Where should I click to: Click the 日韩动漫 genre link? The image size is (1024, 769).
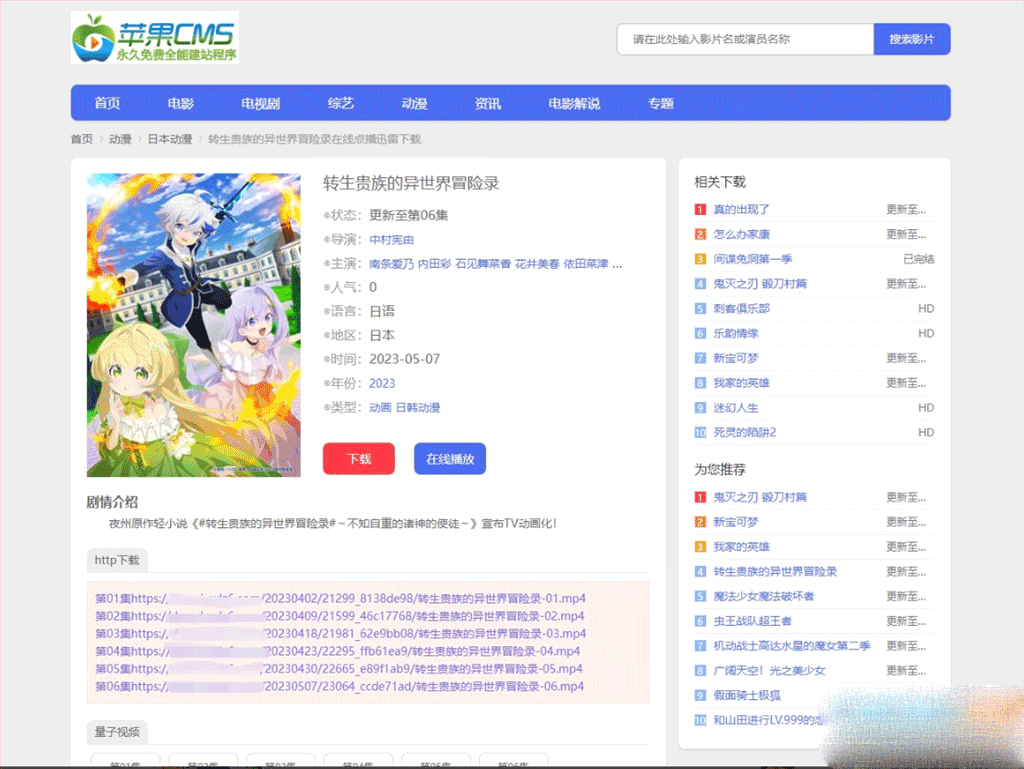(418, 407)
